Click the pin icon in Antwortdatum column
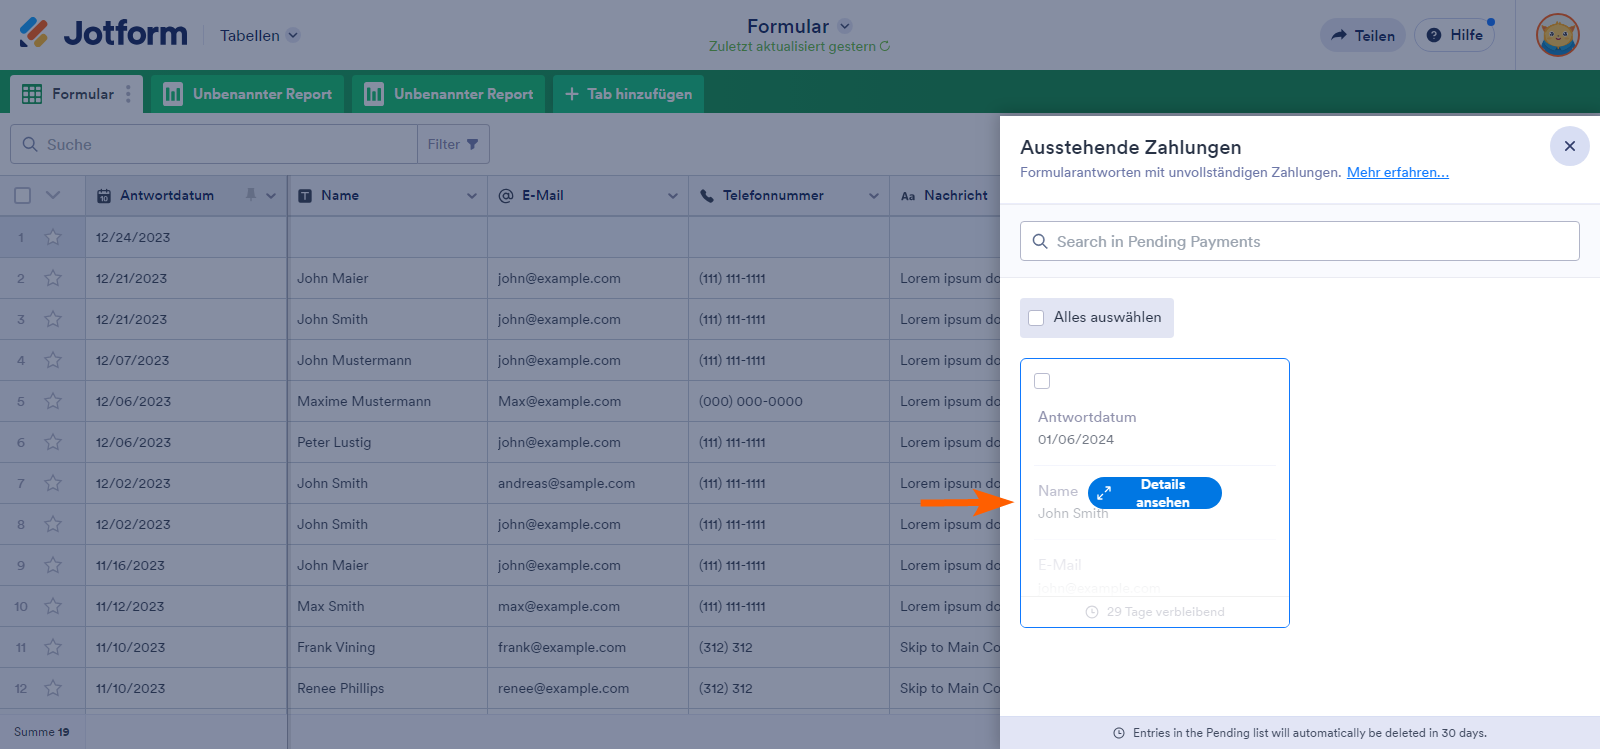Screen dimensions: 1600x749 coord(251,195)
